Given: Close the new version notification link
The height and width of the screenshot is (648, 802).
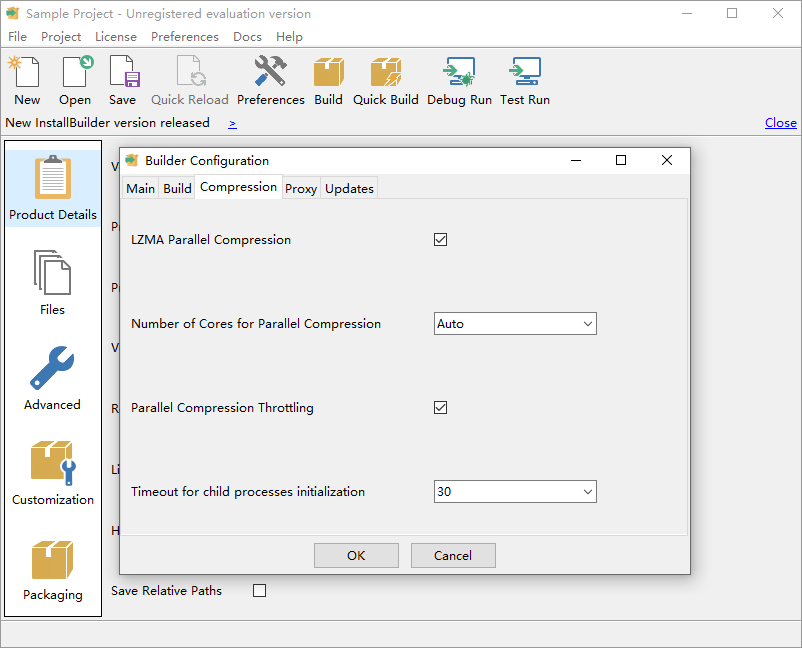Looking at the screenshot, I should click(781, 123).
